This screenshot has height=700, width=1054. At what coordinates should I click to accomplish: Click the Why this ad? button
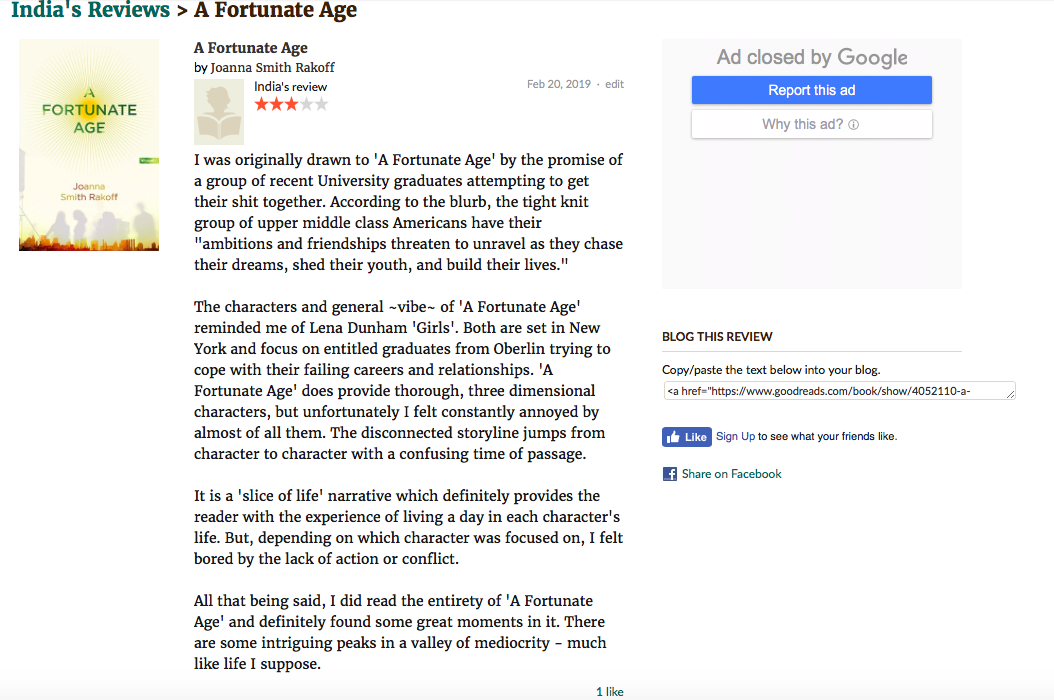click(811, 125)
